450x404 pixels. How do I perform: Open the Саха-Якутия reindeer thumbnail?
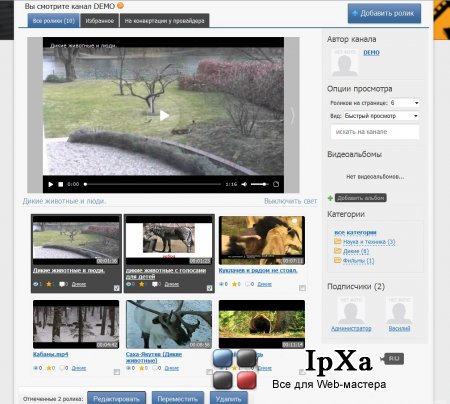click(169, 324)
